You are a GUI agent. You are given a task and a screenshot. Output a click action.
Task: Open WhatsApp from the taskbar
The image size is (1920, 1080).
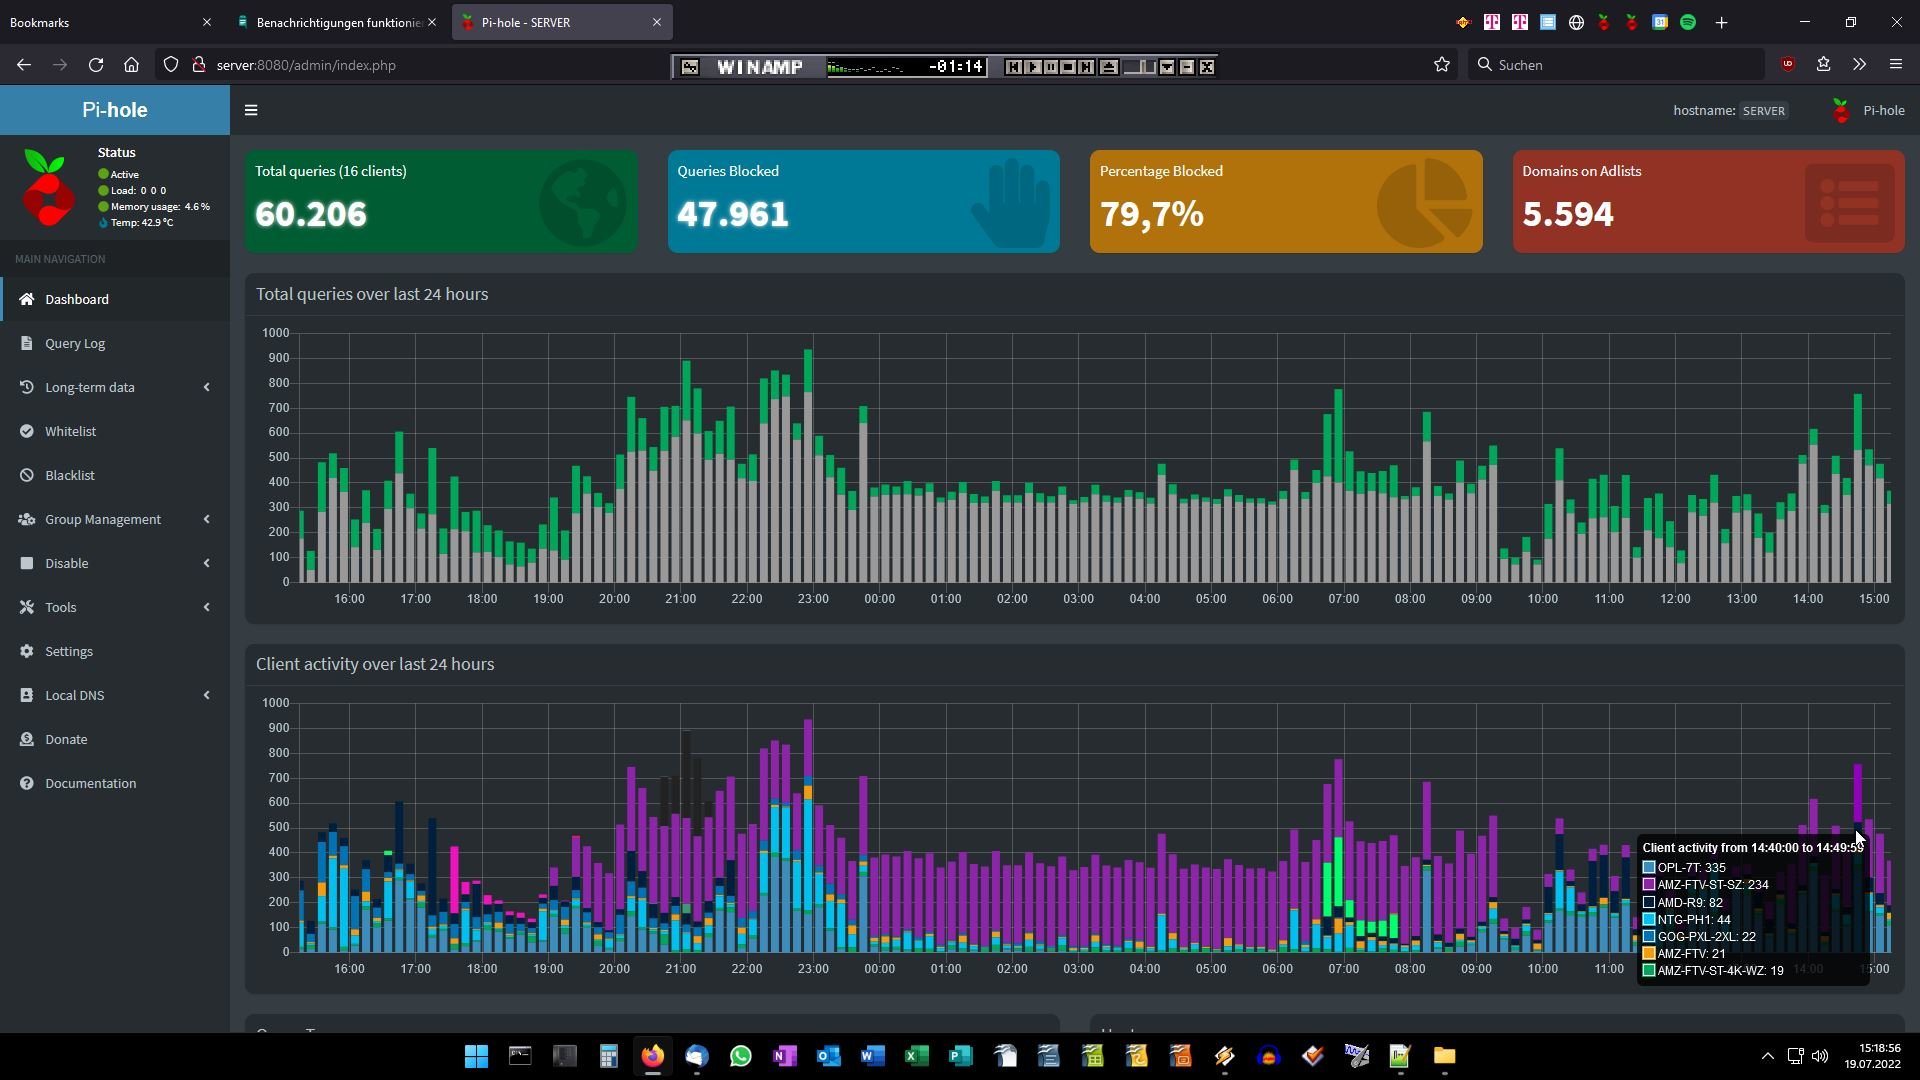741,1056
